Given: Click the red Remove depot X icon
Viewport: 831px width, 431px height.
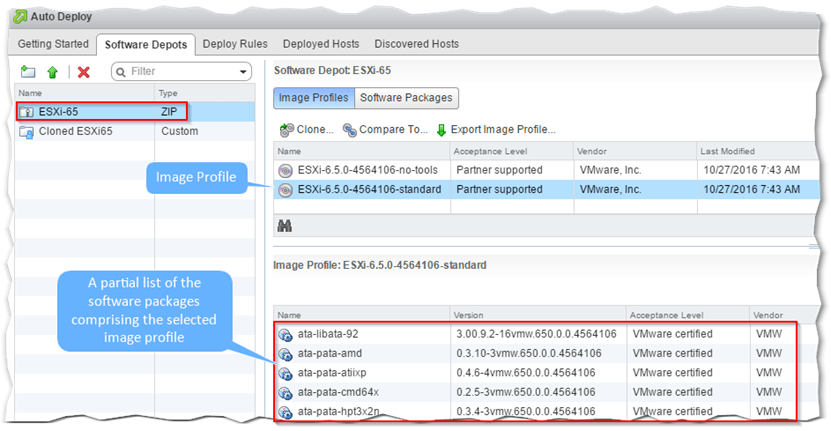Looking at the screenshot, I should tap(83, 72).
